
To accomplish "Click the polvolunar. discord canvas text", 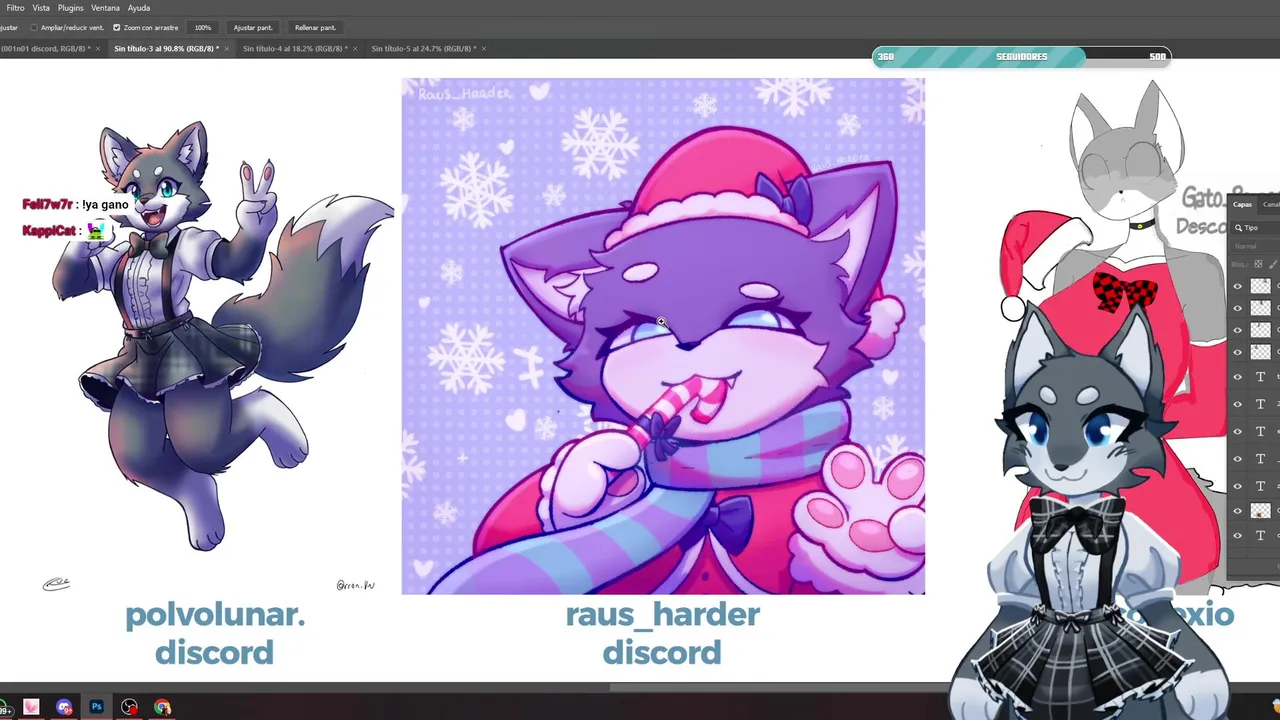I will 214,634.
